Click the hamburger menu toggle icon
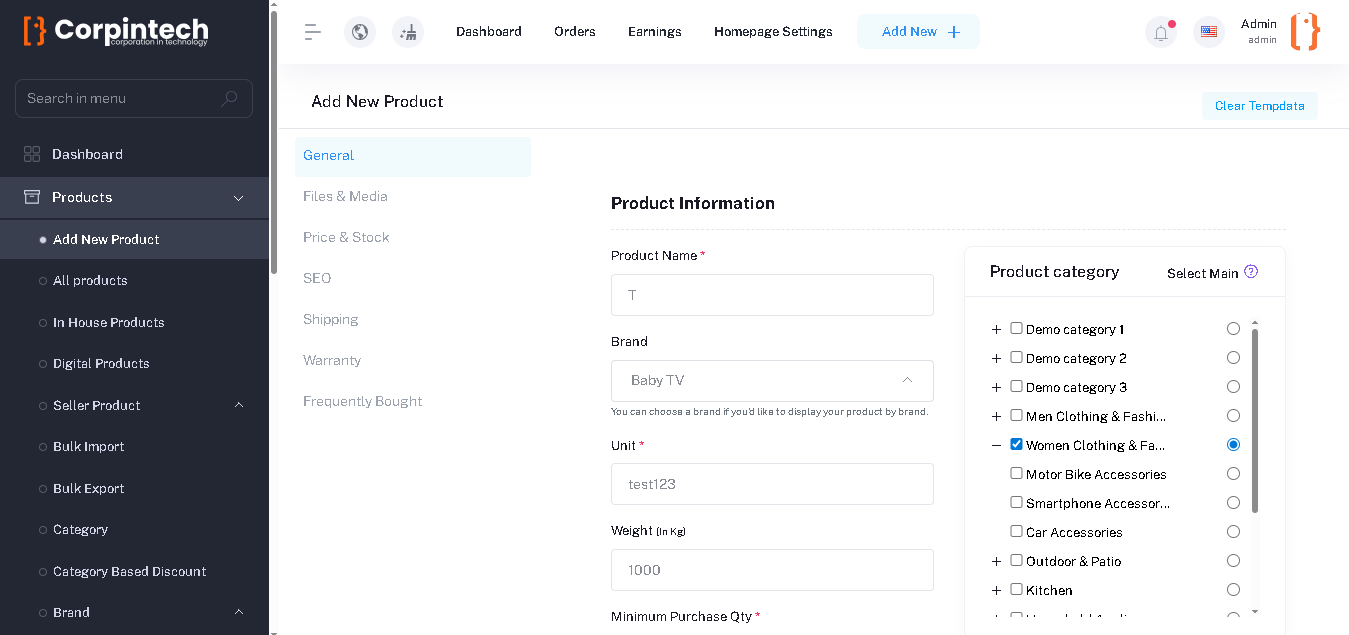1349x635 pixels. point(313,32)
